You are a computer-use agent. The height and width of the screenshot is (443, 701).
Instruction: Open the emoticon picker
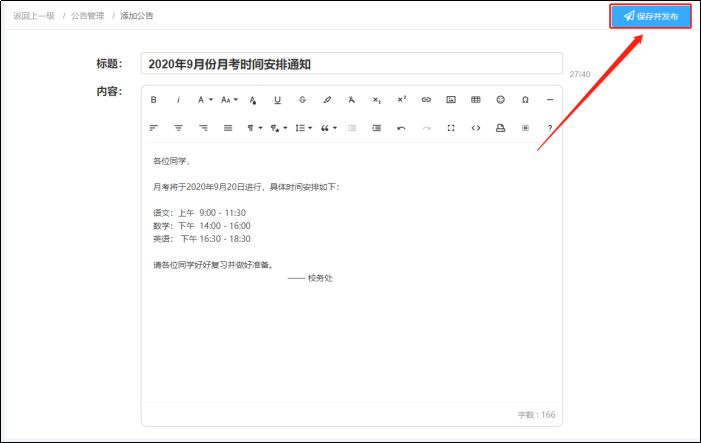pyautogui.click(x=500, y=100)
